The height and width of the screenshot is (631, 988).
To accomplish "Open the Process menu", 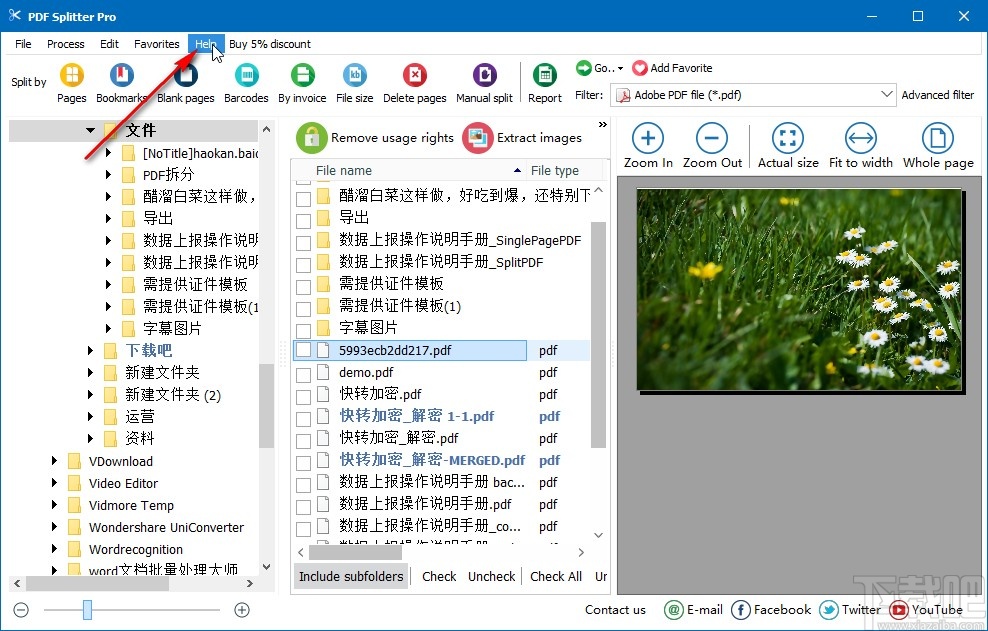I will (66, 44).
